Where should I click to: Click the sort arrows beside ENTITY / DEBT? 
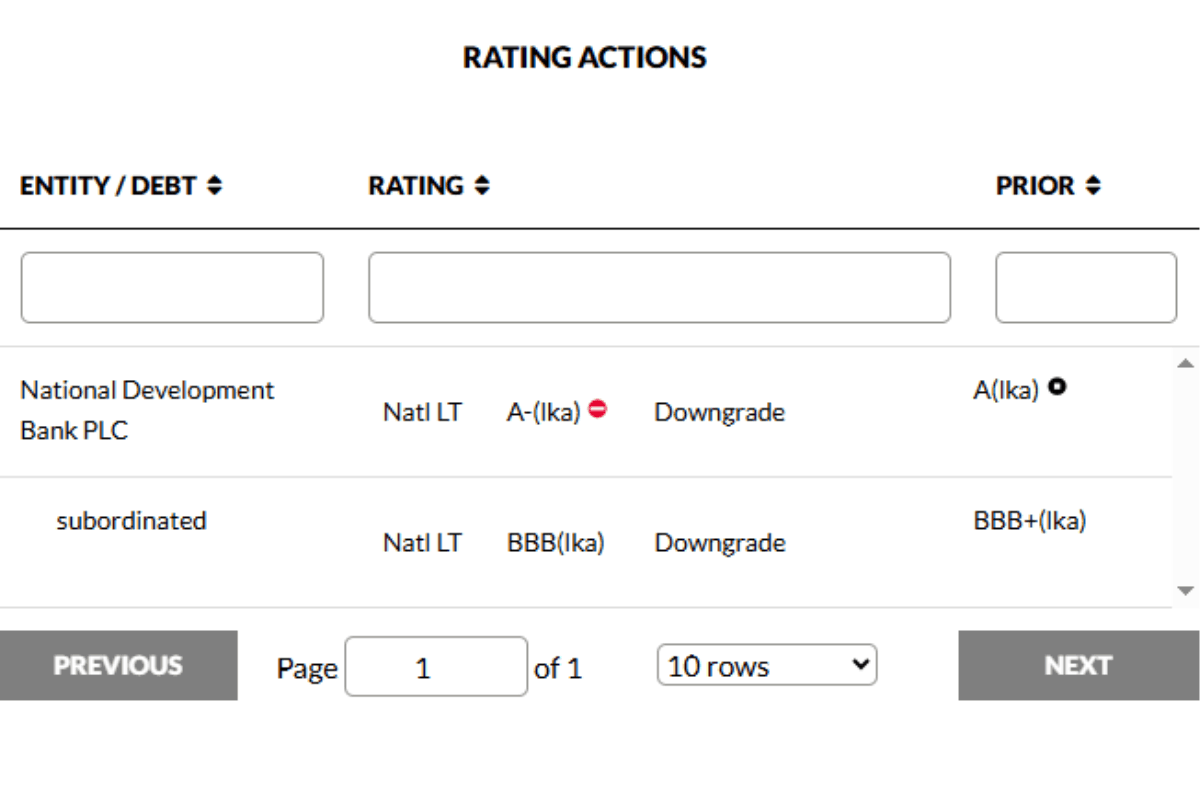[215, 186]
